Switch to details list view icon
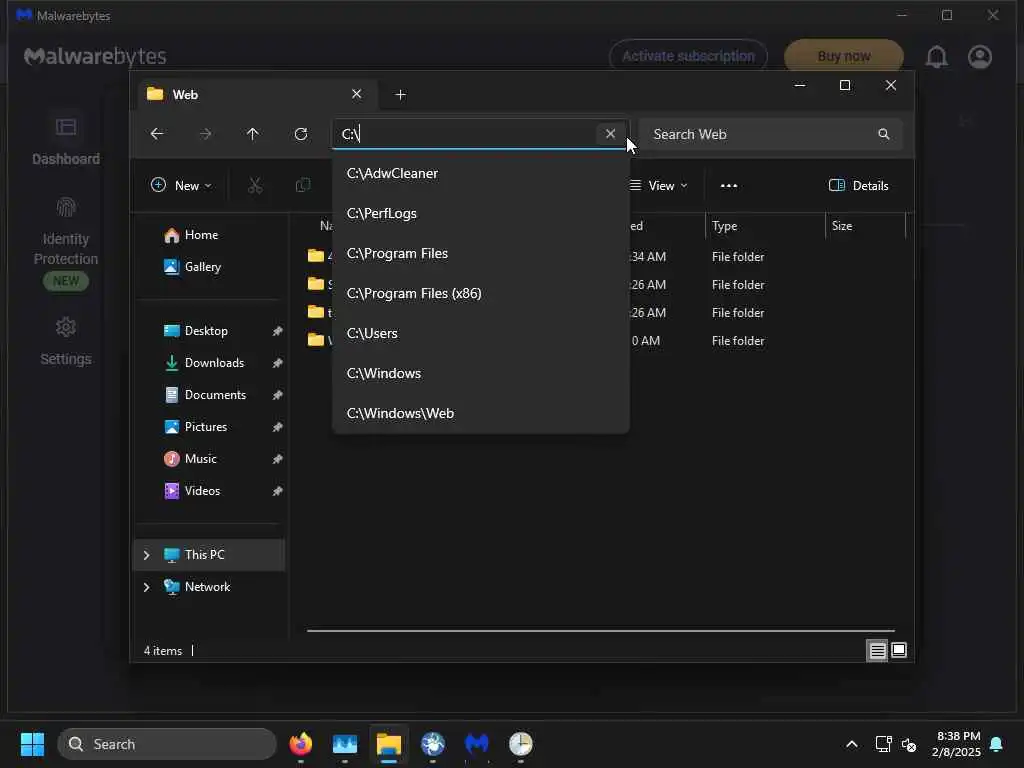 coord(877,650)
